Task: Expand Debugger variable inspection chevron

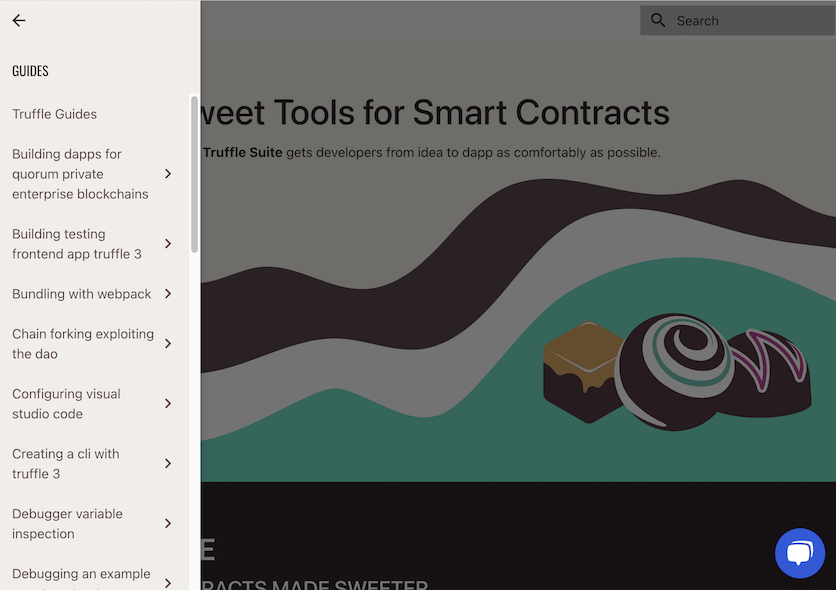Action: [168, 523]
